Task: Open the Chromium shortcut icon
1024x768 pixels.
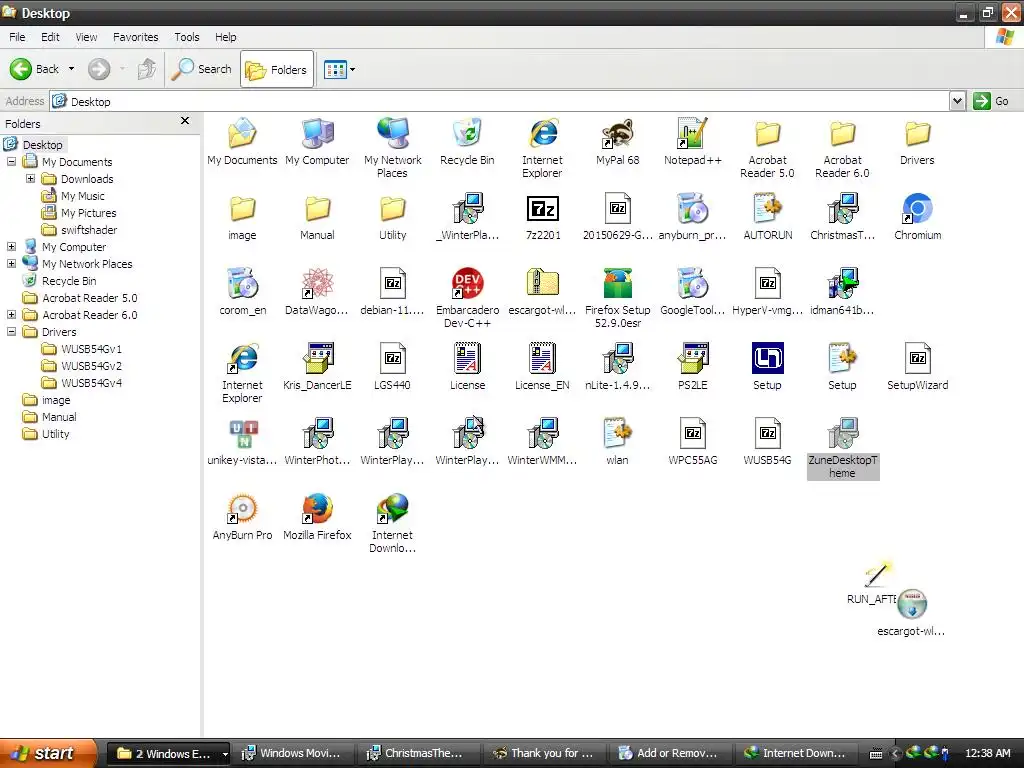Action: click(x=917, y=209)
